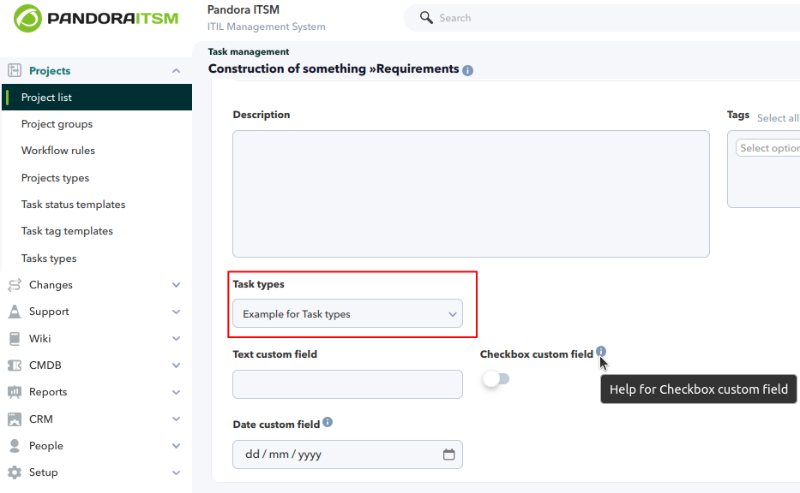Click the Checkbox custom field help icon
Screen dimensions: 800x493
[x=601, y=351]
